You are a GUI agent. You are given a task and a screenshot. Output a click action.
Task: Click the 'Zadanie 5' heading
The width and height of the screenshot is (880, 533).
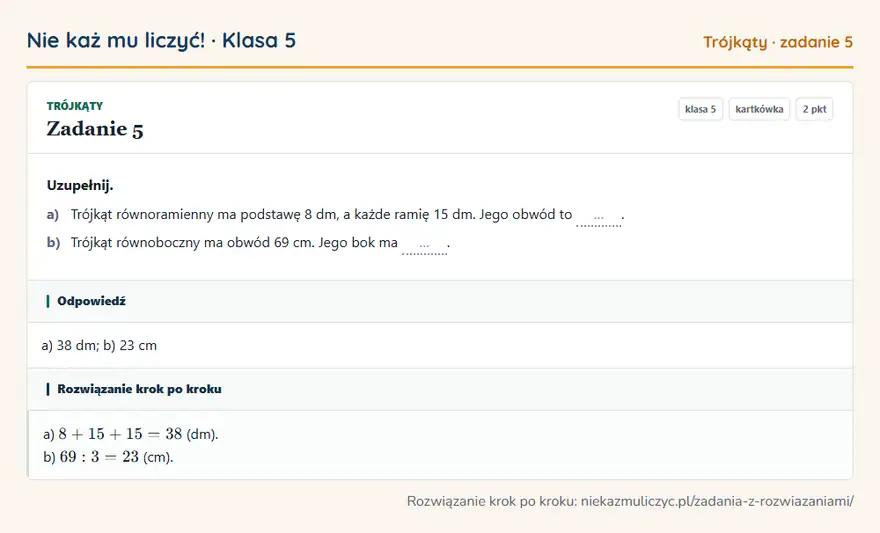click(x=95, y=129)
